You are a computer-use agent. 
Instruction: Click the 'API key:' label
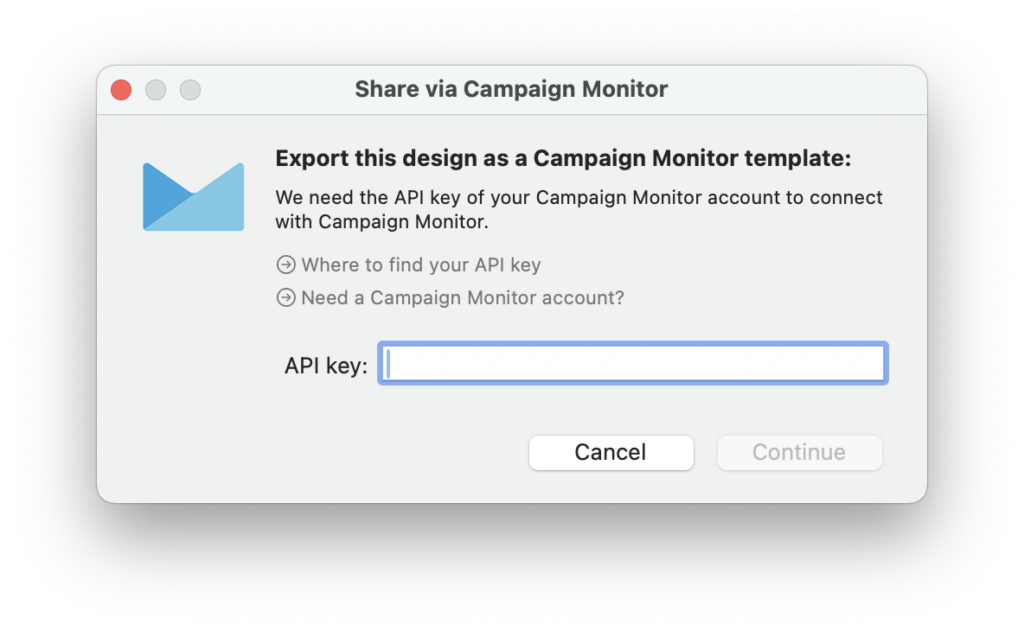[326, 365]
